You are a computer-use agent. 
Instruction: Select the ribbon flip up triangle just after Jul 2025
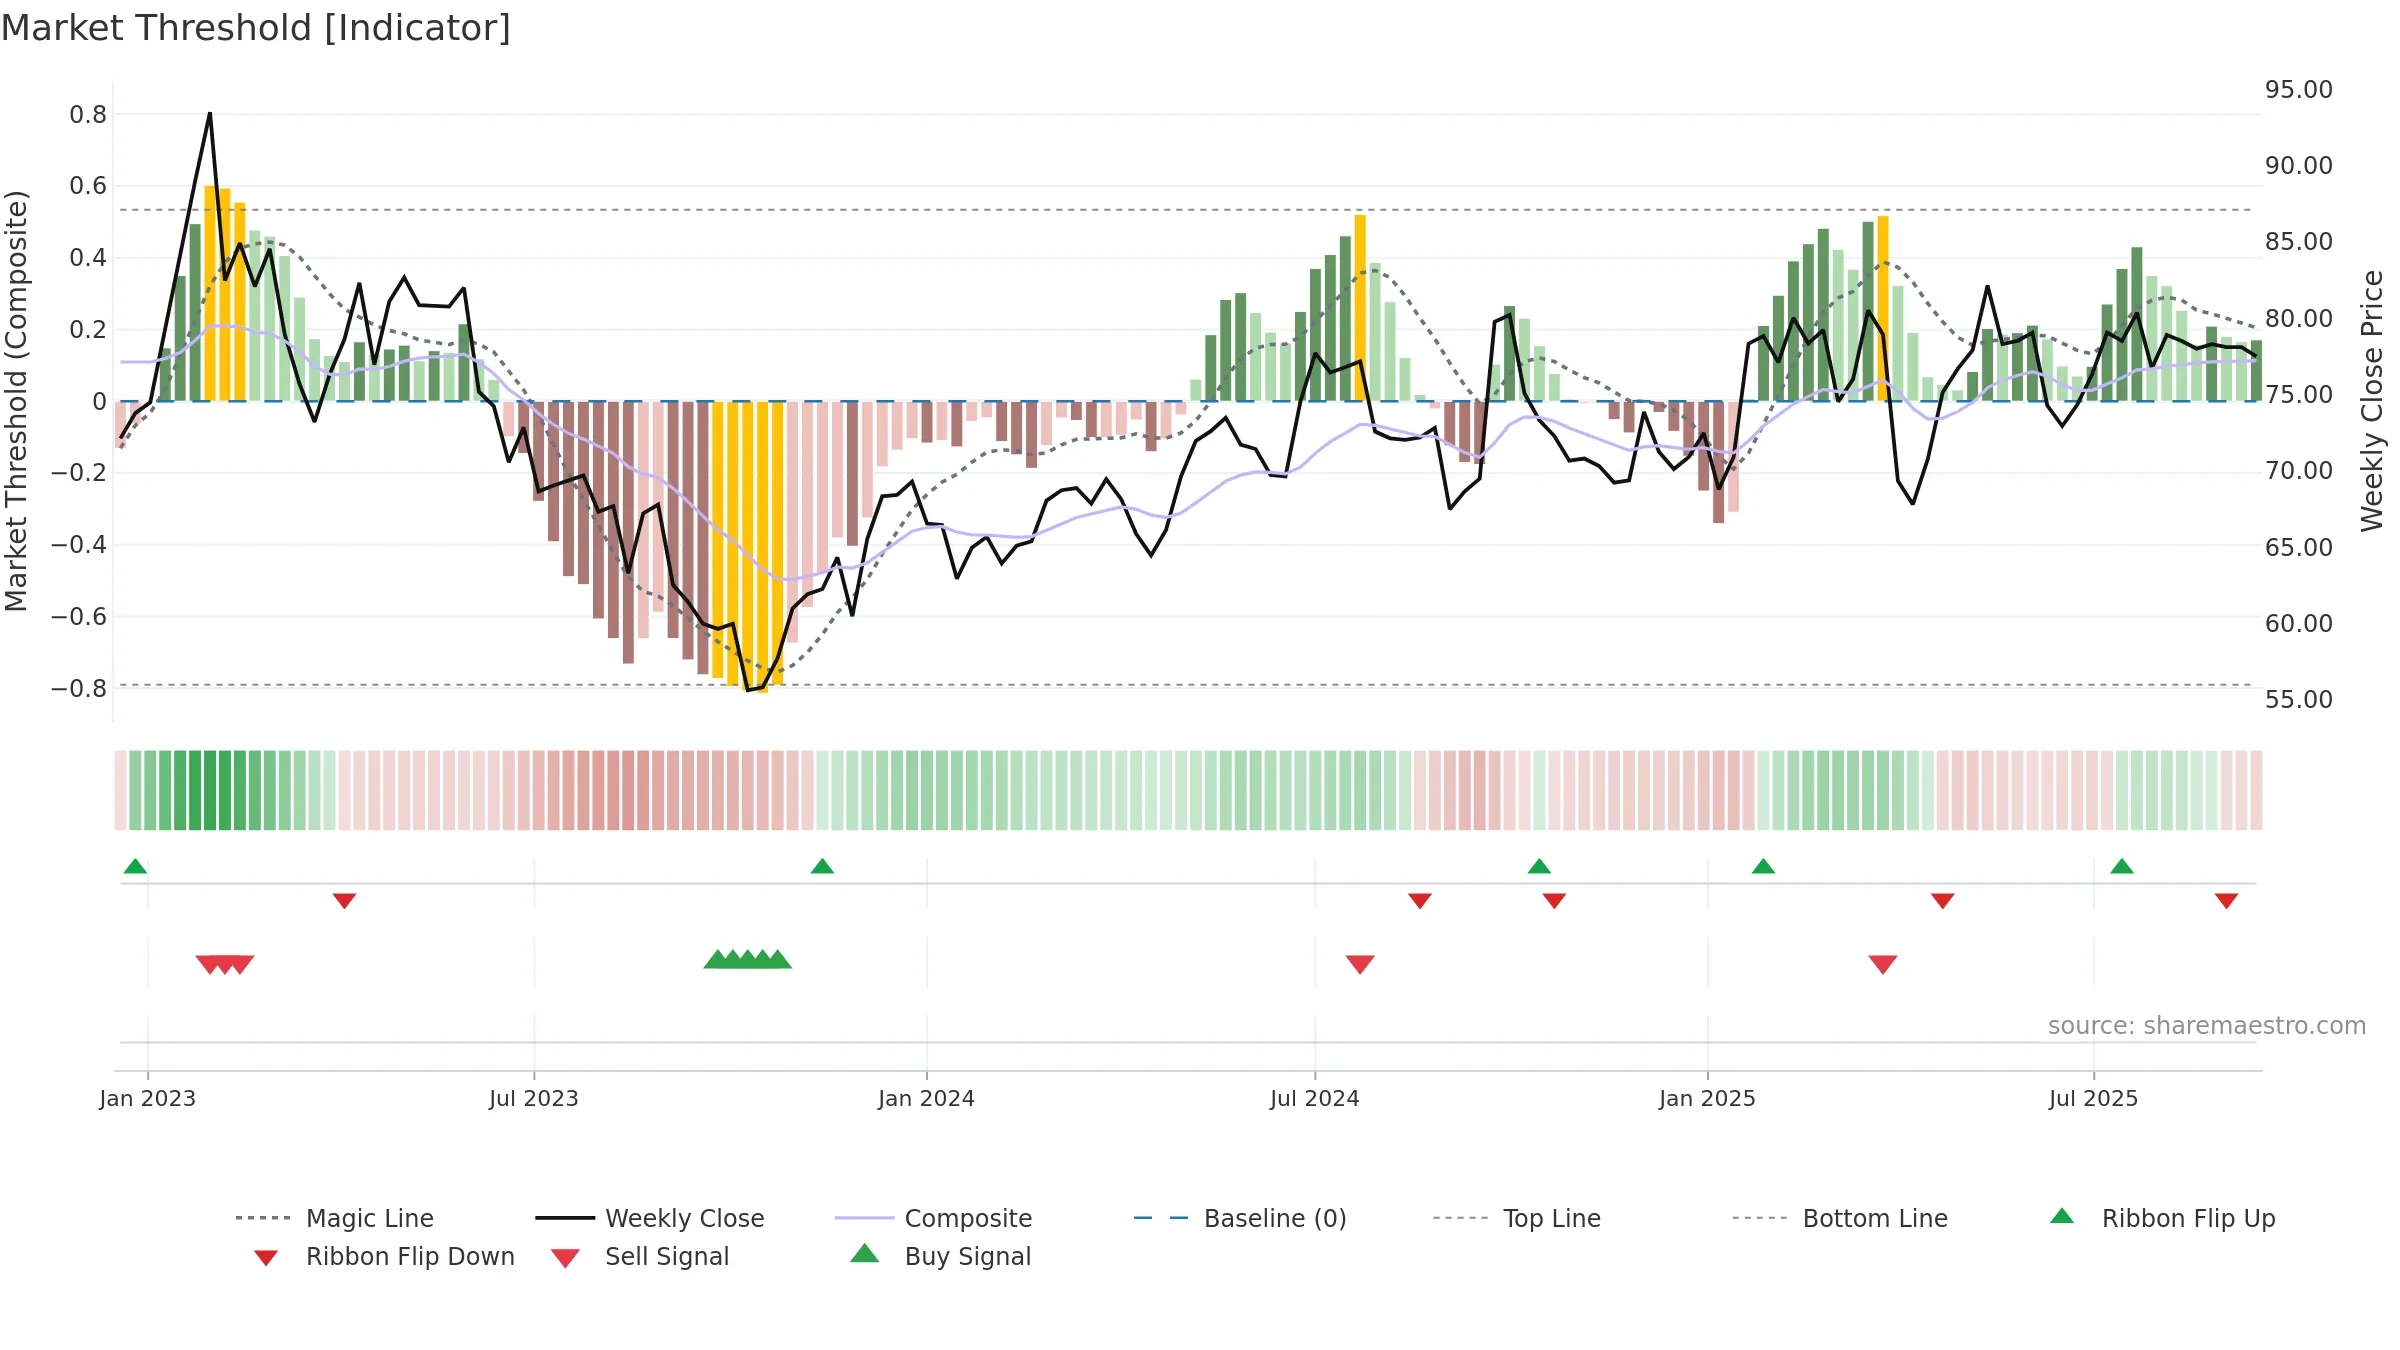[2122, 866]
